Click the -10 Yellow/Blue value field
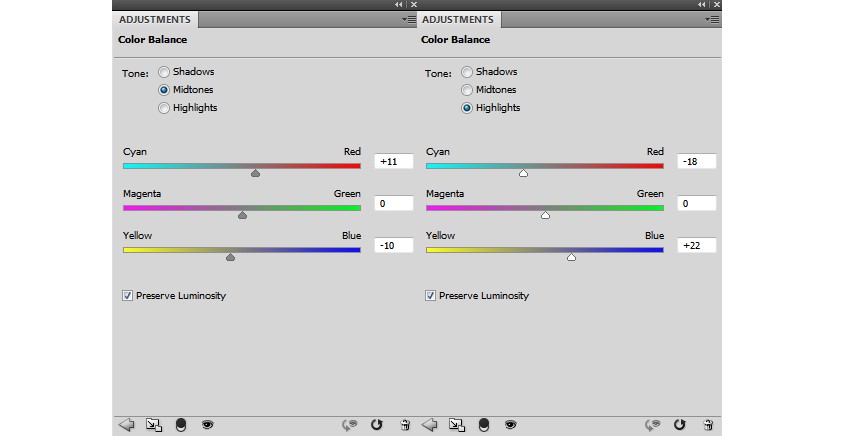This screenshot has height=436, width=850. point(394,245)
